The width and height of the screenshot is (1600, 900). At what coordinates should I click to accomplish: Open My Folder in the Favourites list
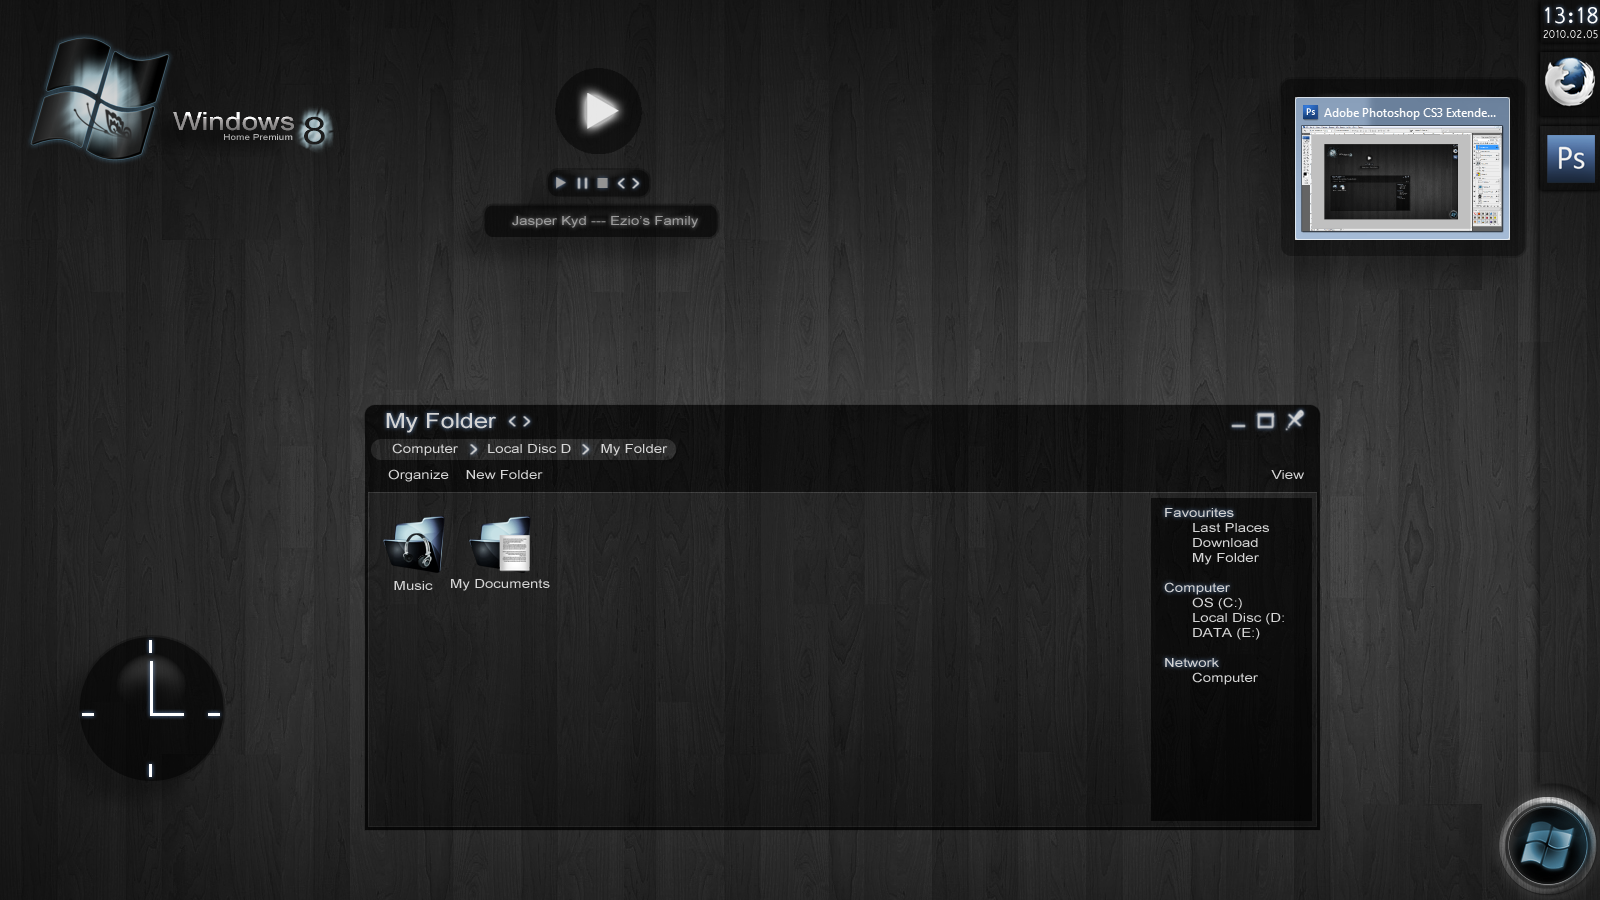point(1225,558)
